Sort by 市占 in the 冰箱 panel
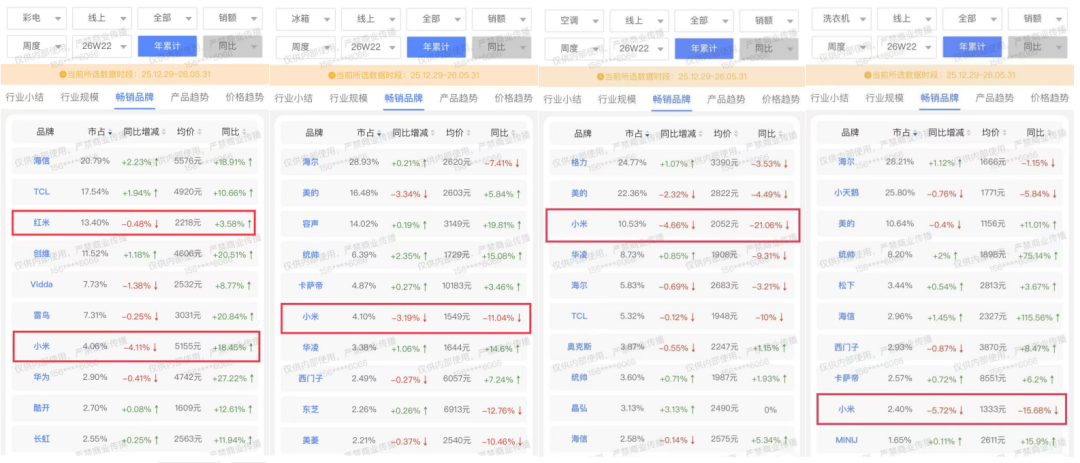 368,132
